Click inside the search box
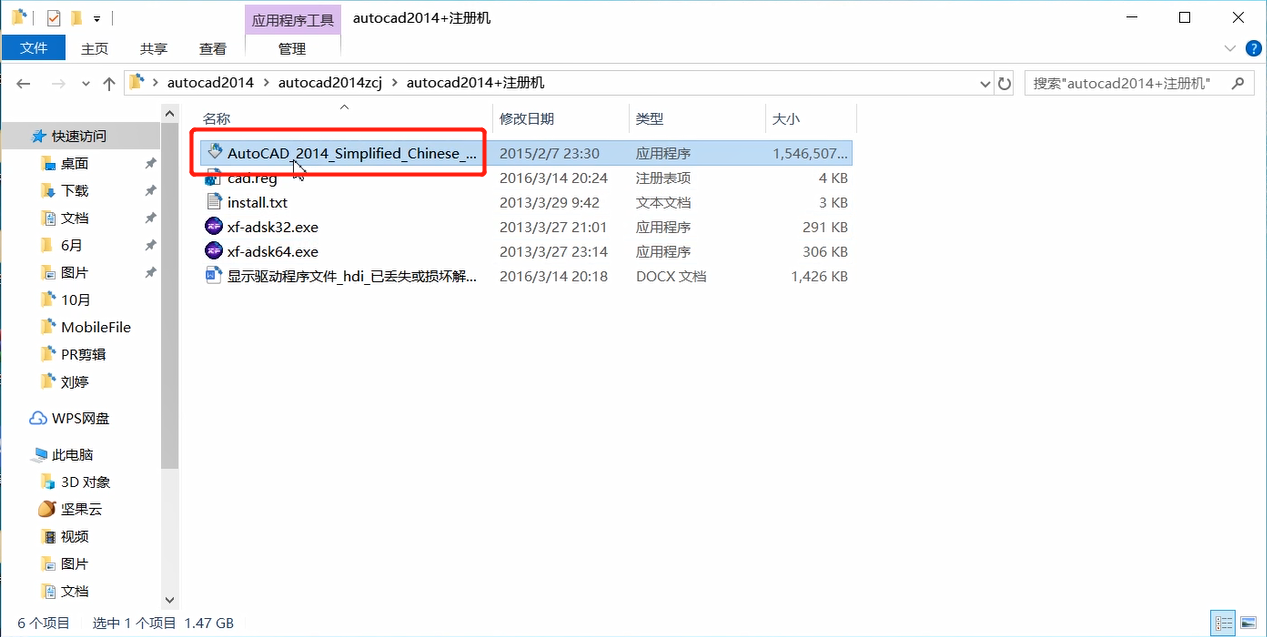Viewport: 1267px width, 637px height. (x=1120, y=83)
